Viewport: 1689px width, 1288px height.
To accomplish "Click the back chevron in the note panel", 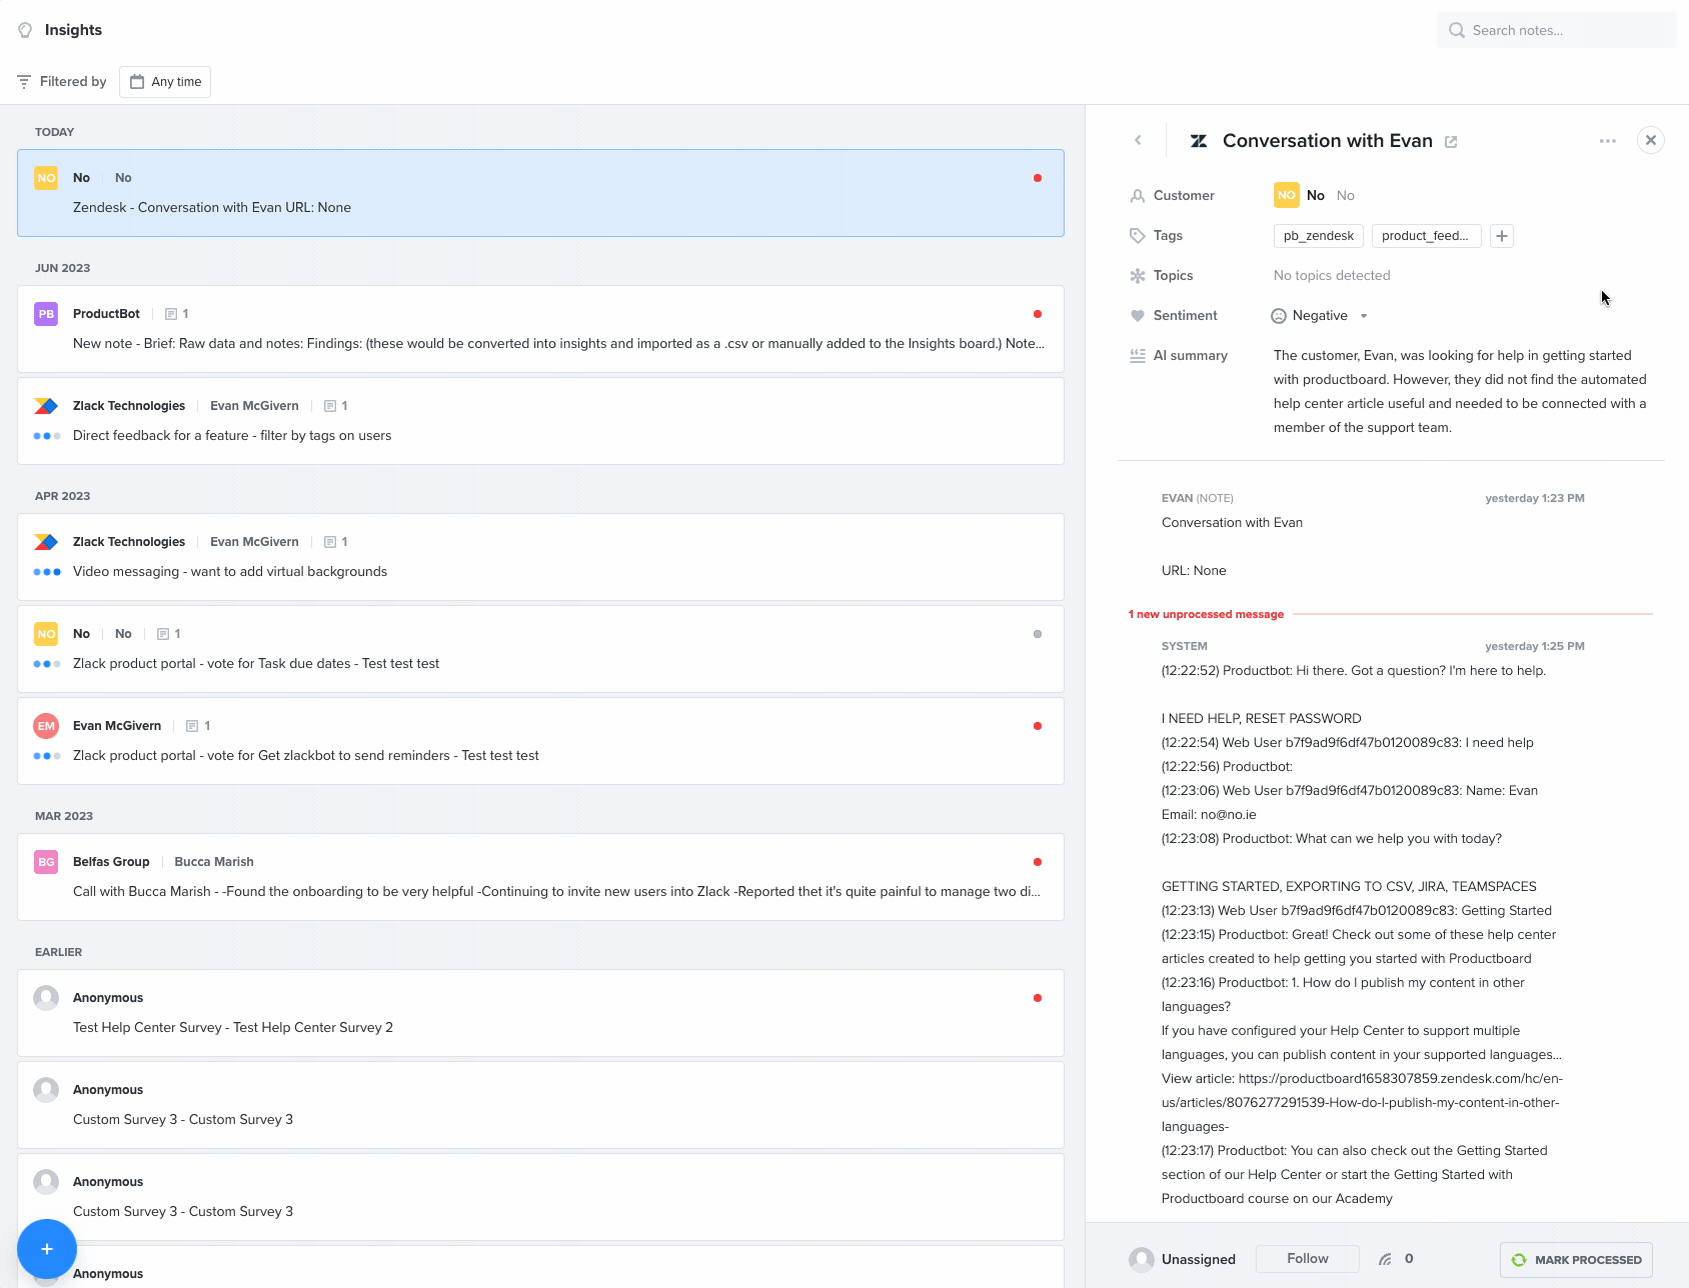I will pos(1138,140).
